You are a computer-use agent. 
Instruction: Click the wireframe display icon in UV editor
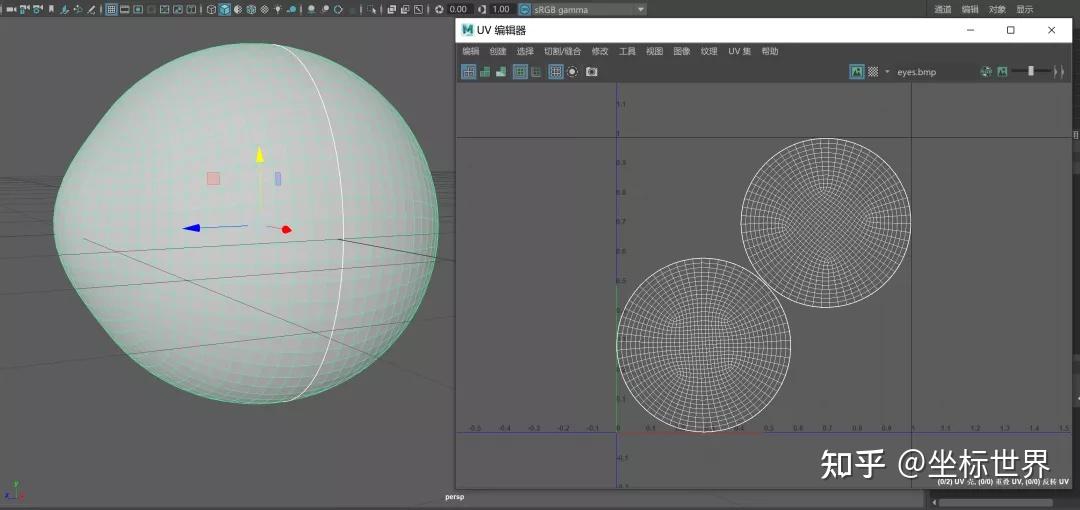tap(469, 72)
